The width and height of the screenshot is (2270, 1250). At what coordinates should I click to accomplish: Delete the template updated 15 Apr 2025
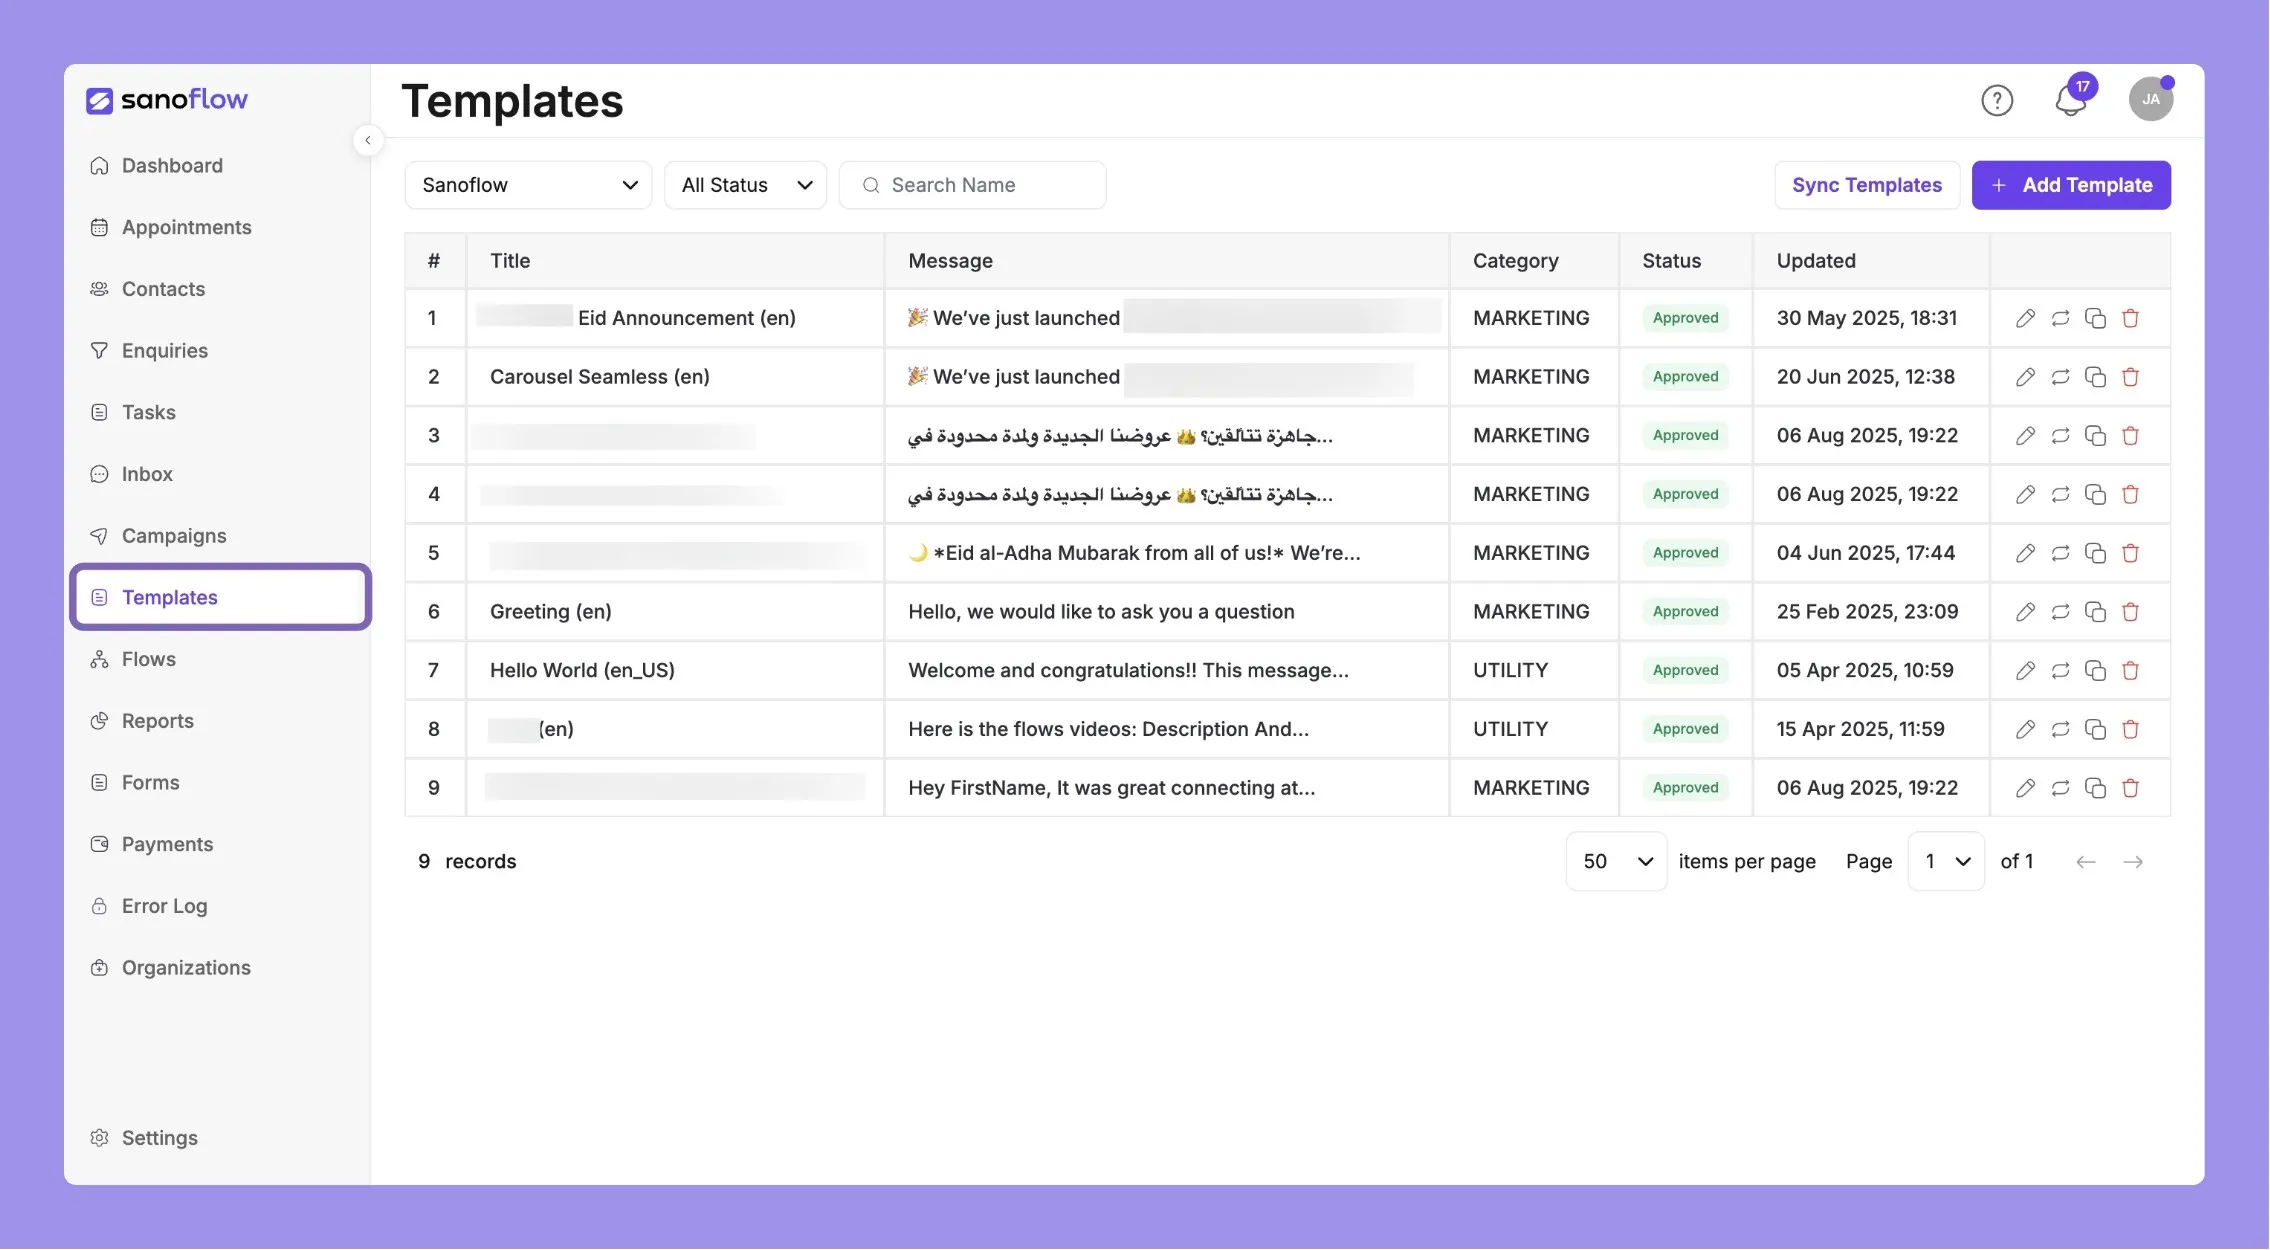2130,729
